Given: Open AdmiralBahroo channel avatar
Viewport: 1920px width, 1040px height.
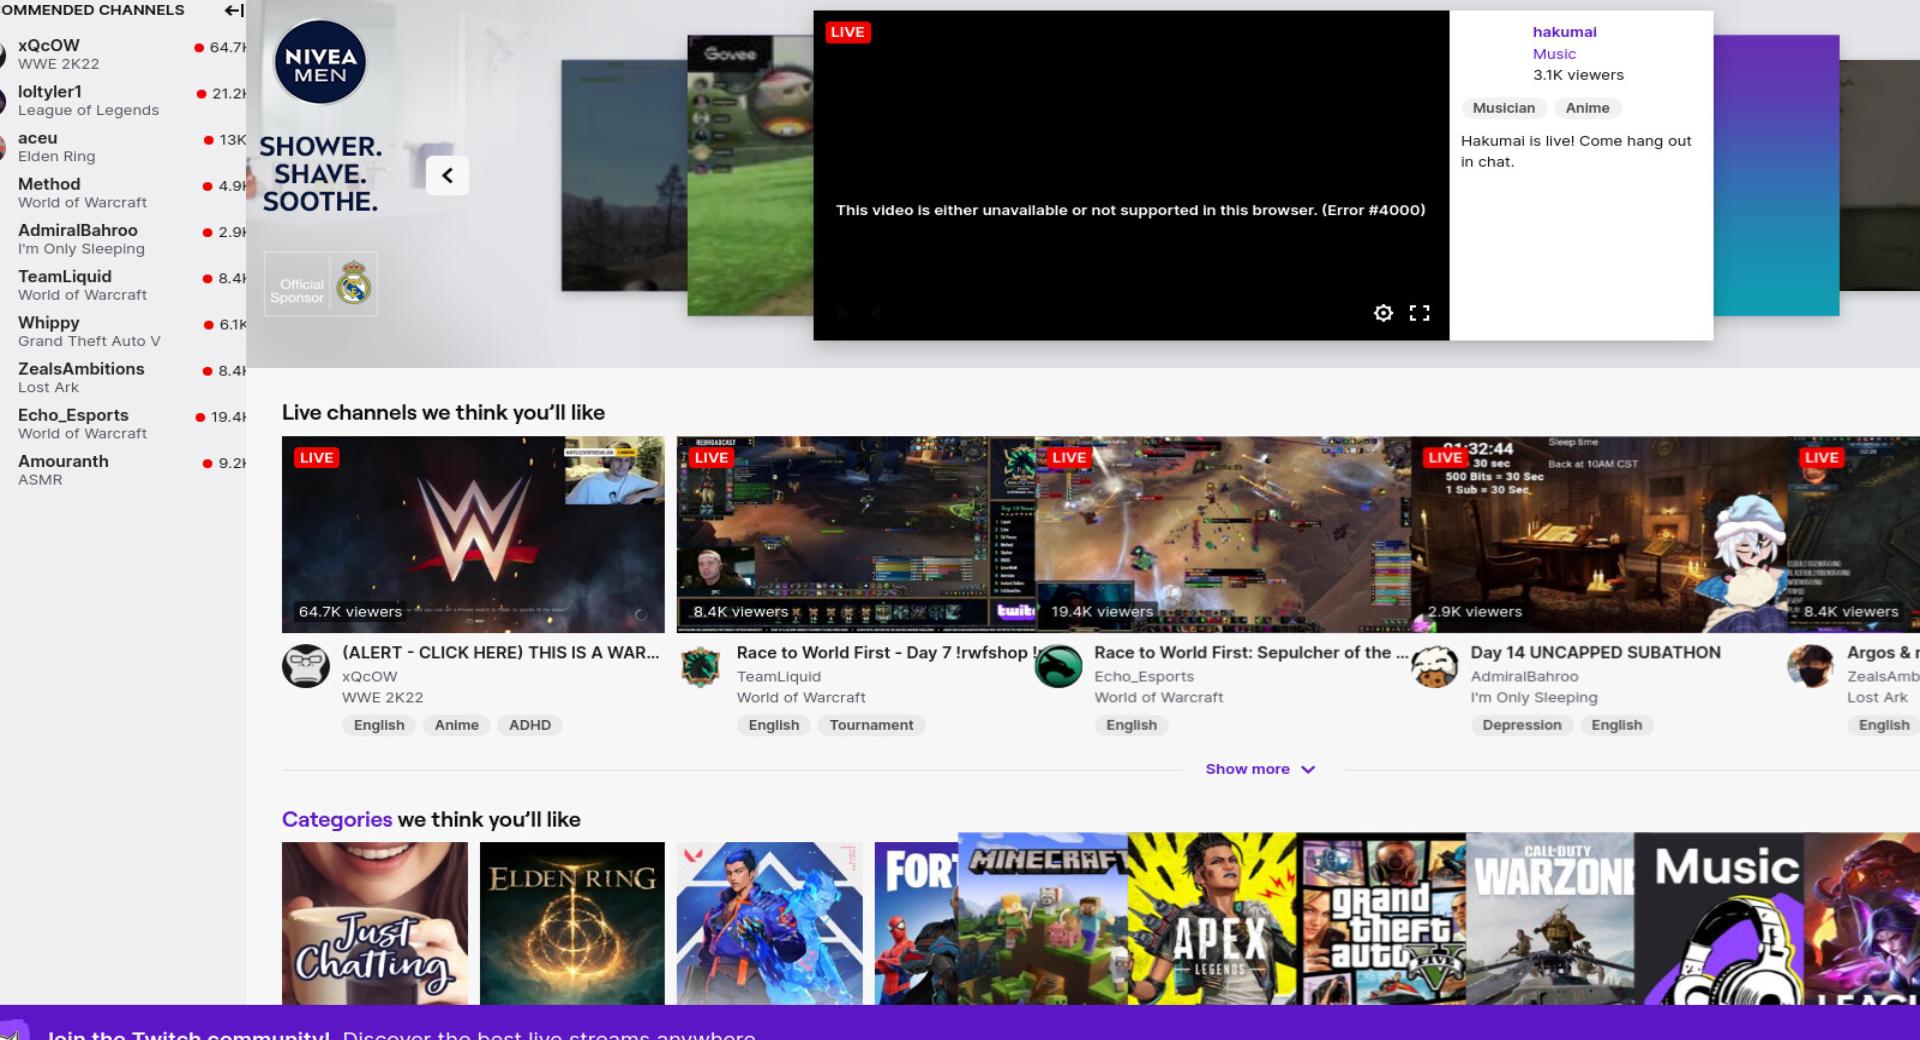Looking at the screenshot, I should tap(1435, 666).
